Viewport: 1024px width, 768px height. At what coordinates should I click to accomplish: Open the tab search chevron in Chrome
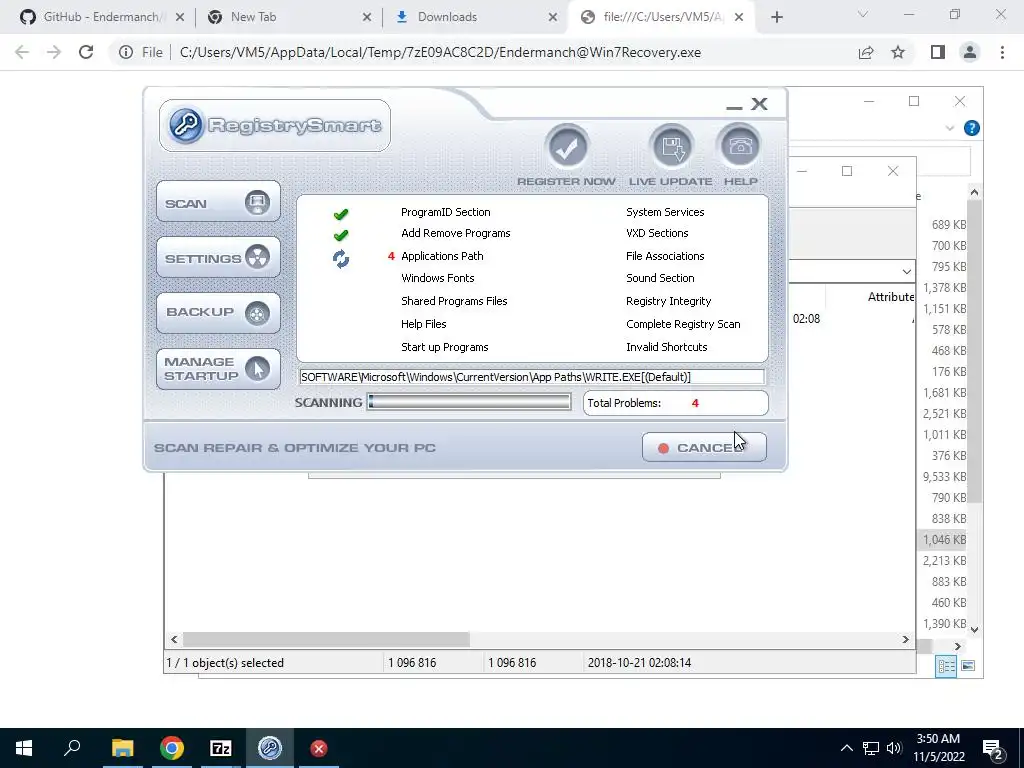(863, 14)
